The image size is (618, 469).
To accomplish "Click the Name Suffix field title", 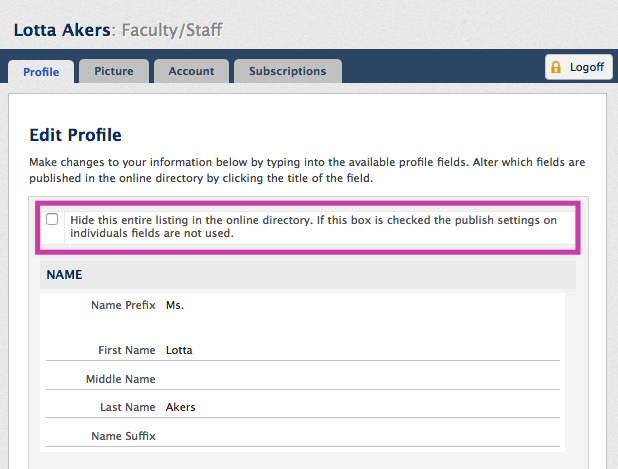I will [x=123, y=436].
